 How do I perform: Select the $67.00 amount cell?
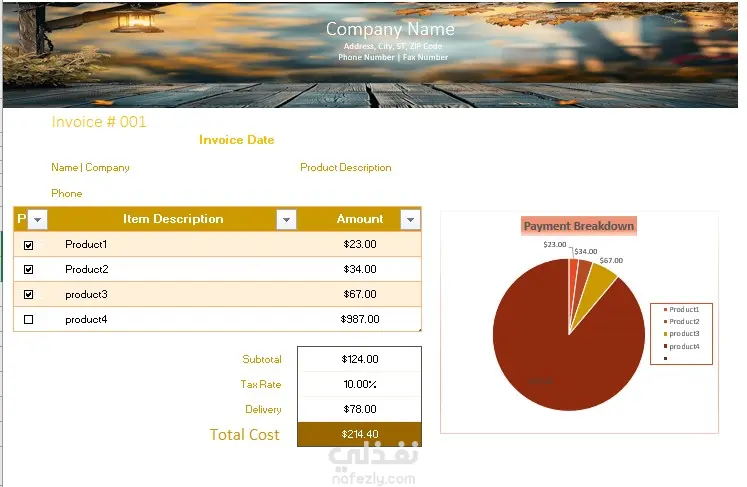pyautogui.click(x=360, y=294)
